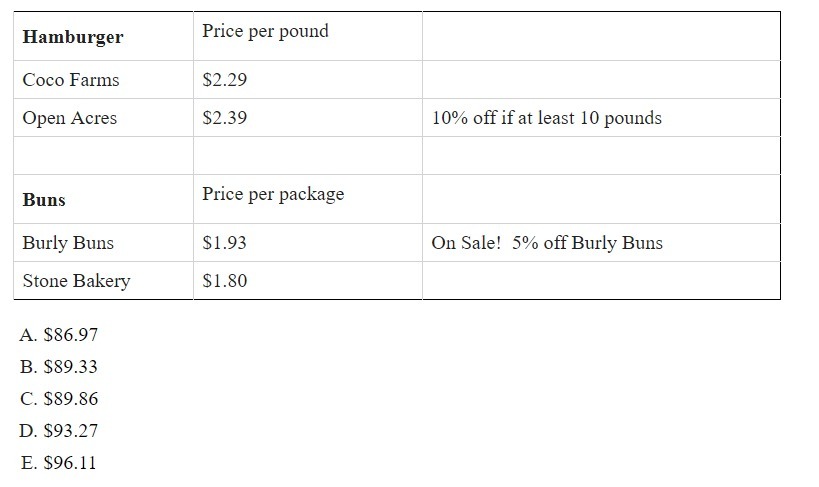This screenshot has height=487, width=819.
Task: Click the Price per package heading
Action: [273, 194]
